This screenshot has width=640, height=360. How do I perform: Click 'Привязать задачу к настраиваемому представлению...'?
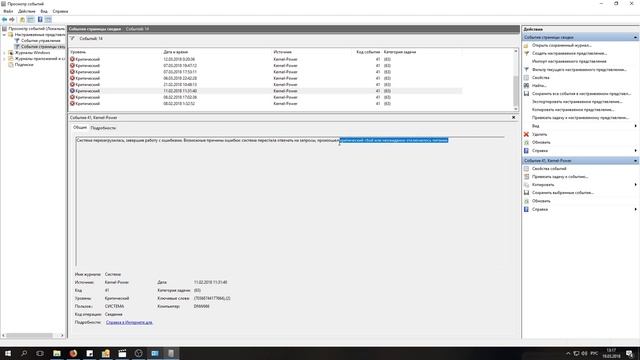580,118
